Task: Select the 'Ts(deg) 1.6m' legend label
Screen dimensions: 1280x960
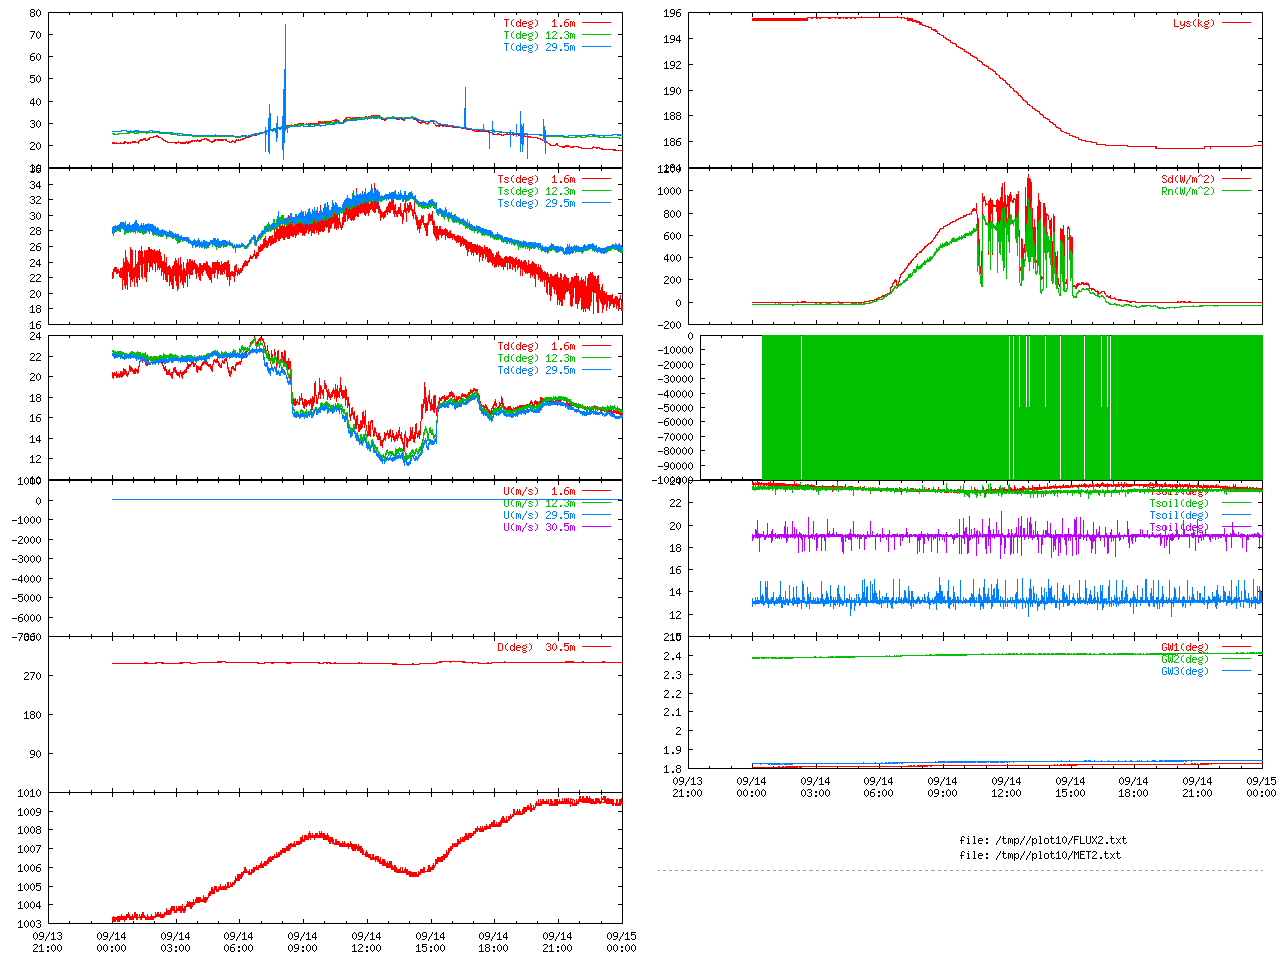Action: pos(536,180)
